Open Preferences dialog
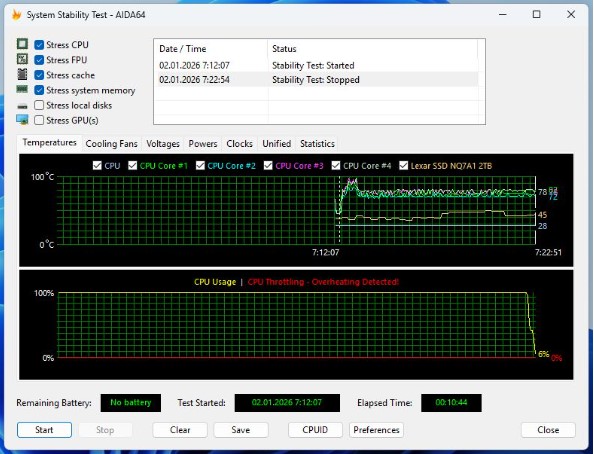 (376, 430)
